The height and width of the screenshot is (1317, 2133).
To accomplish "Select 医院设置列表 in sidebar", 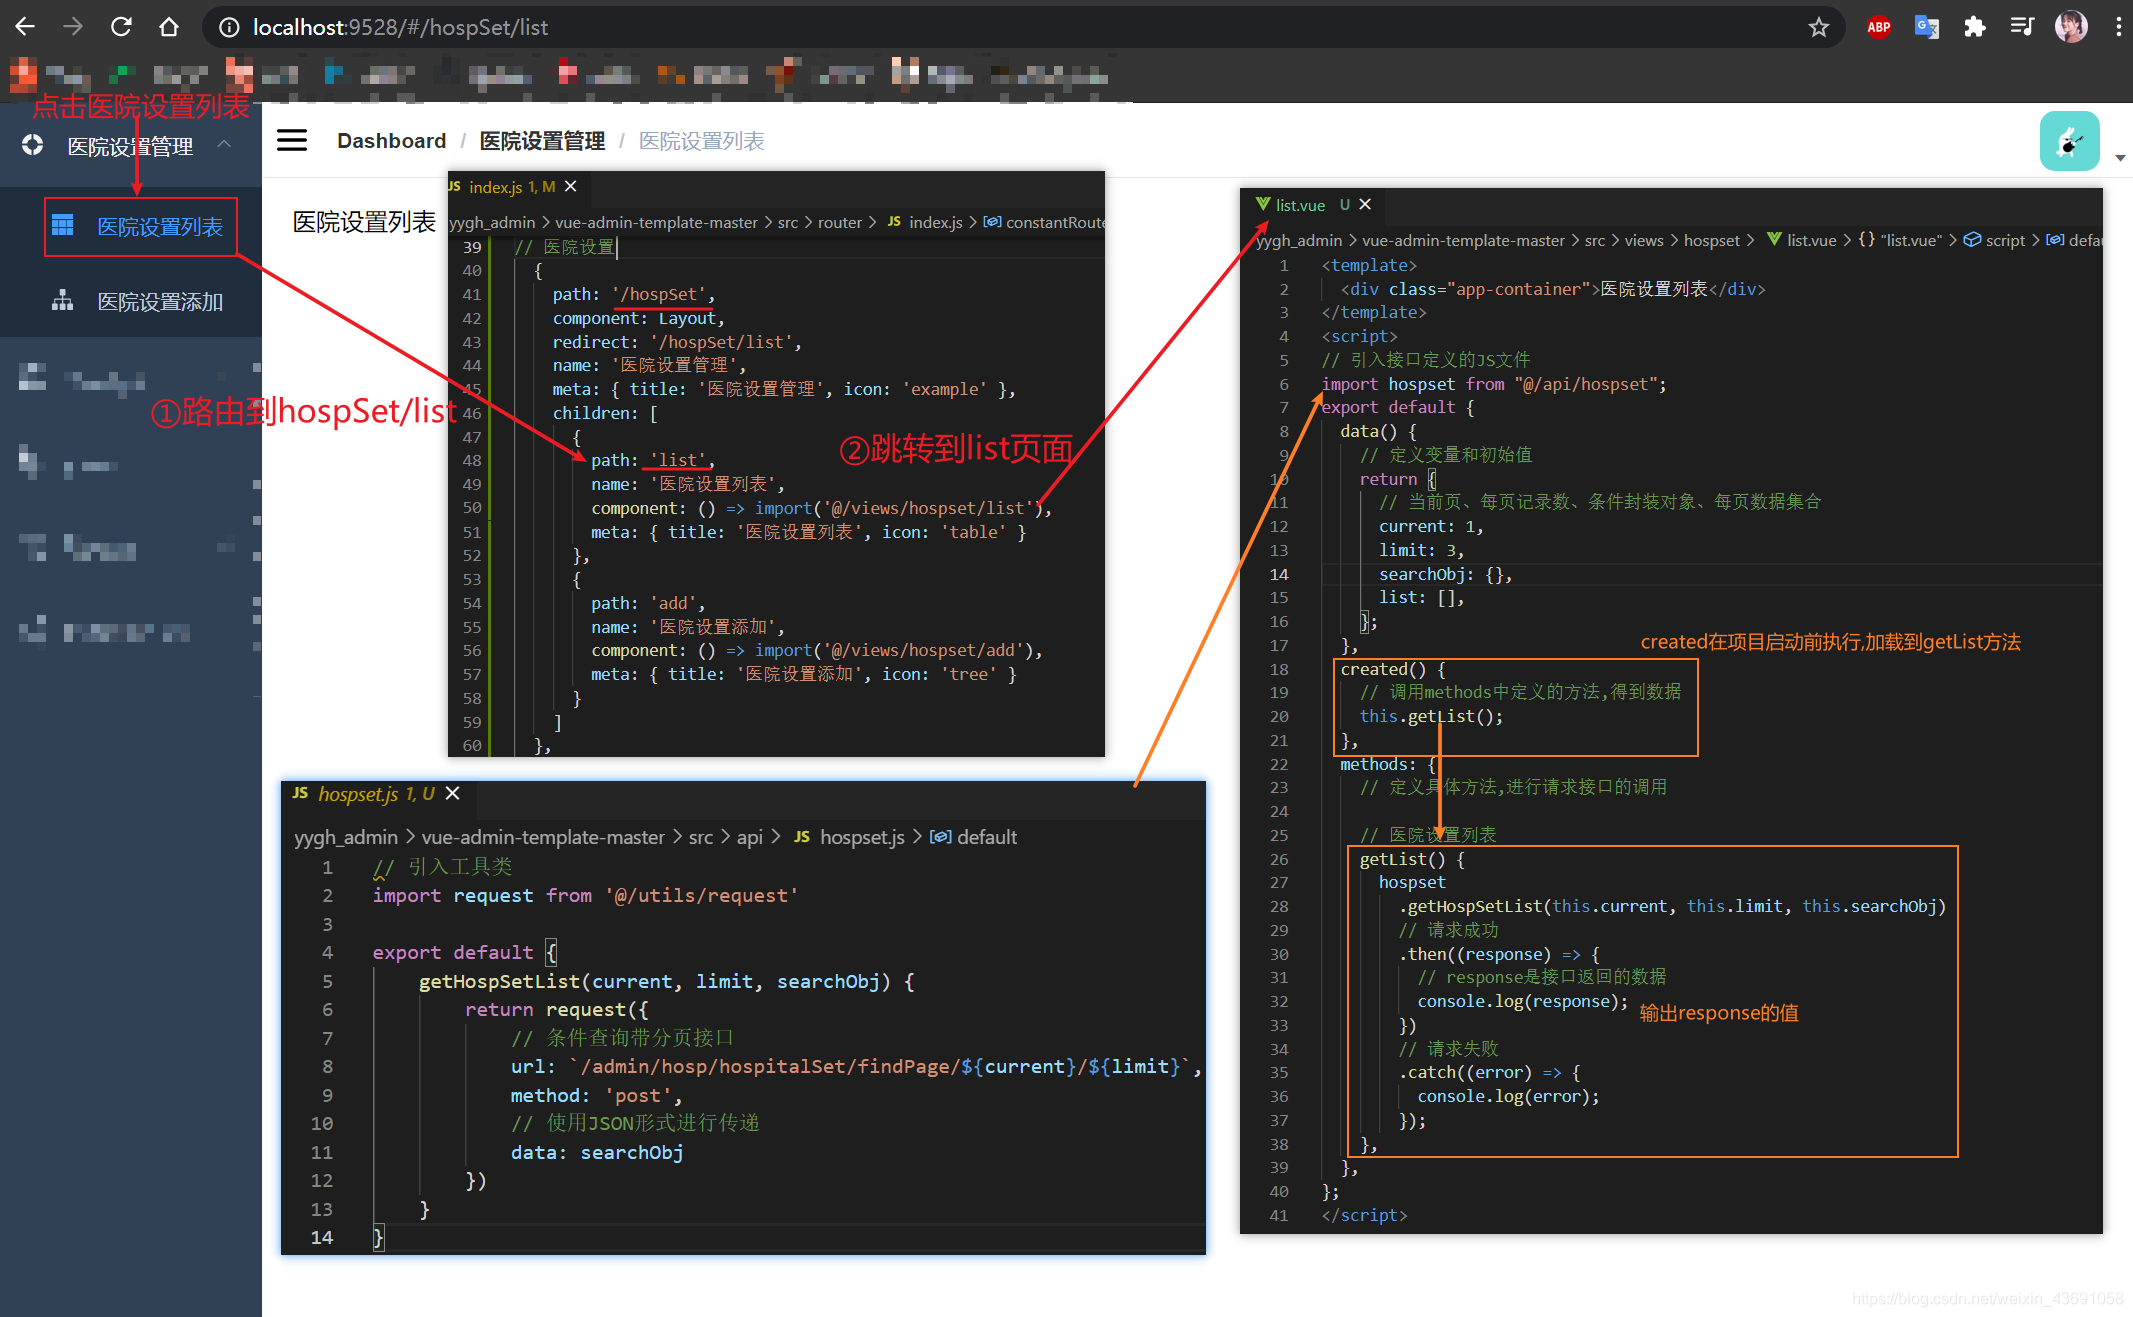I will [x=159, y=227].
